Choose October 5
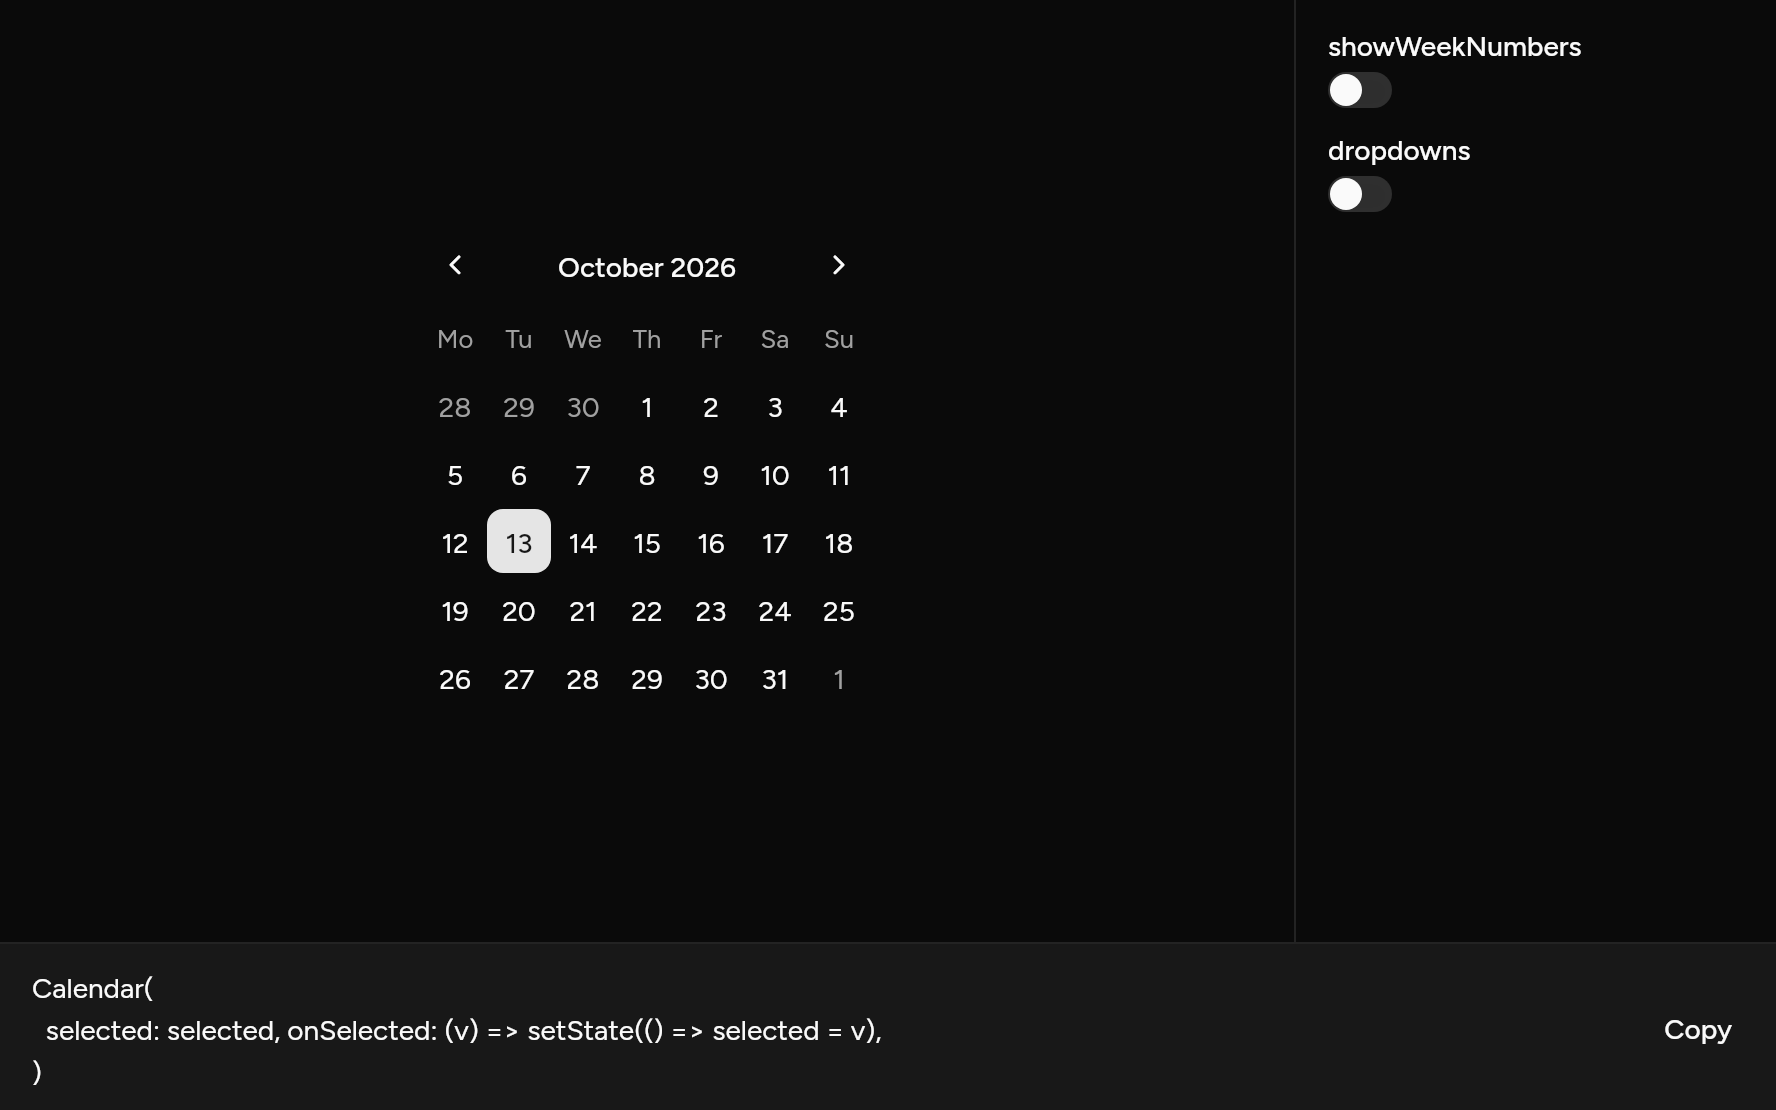Image resolution: width=1776 pixels, height=1110 pixels. 455,475
